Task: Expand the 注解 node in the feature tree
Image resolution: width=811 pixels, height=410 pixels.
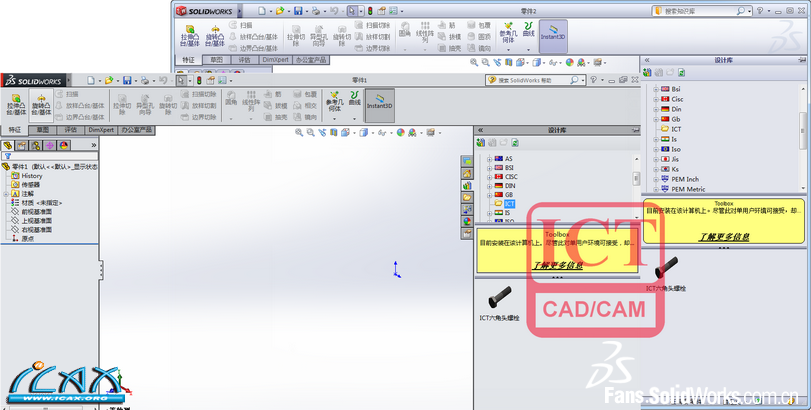Action: click(6, 194)
